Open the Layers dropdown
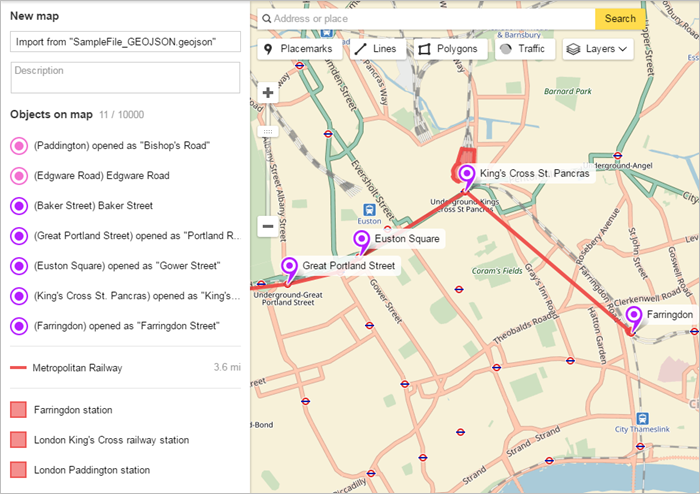This screenshot has width=700, height=494. point(598,48)
